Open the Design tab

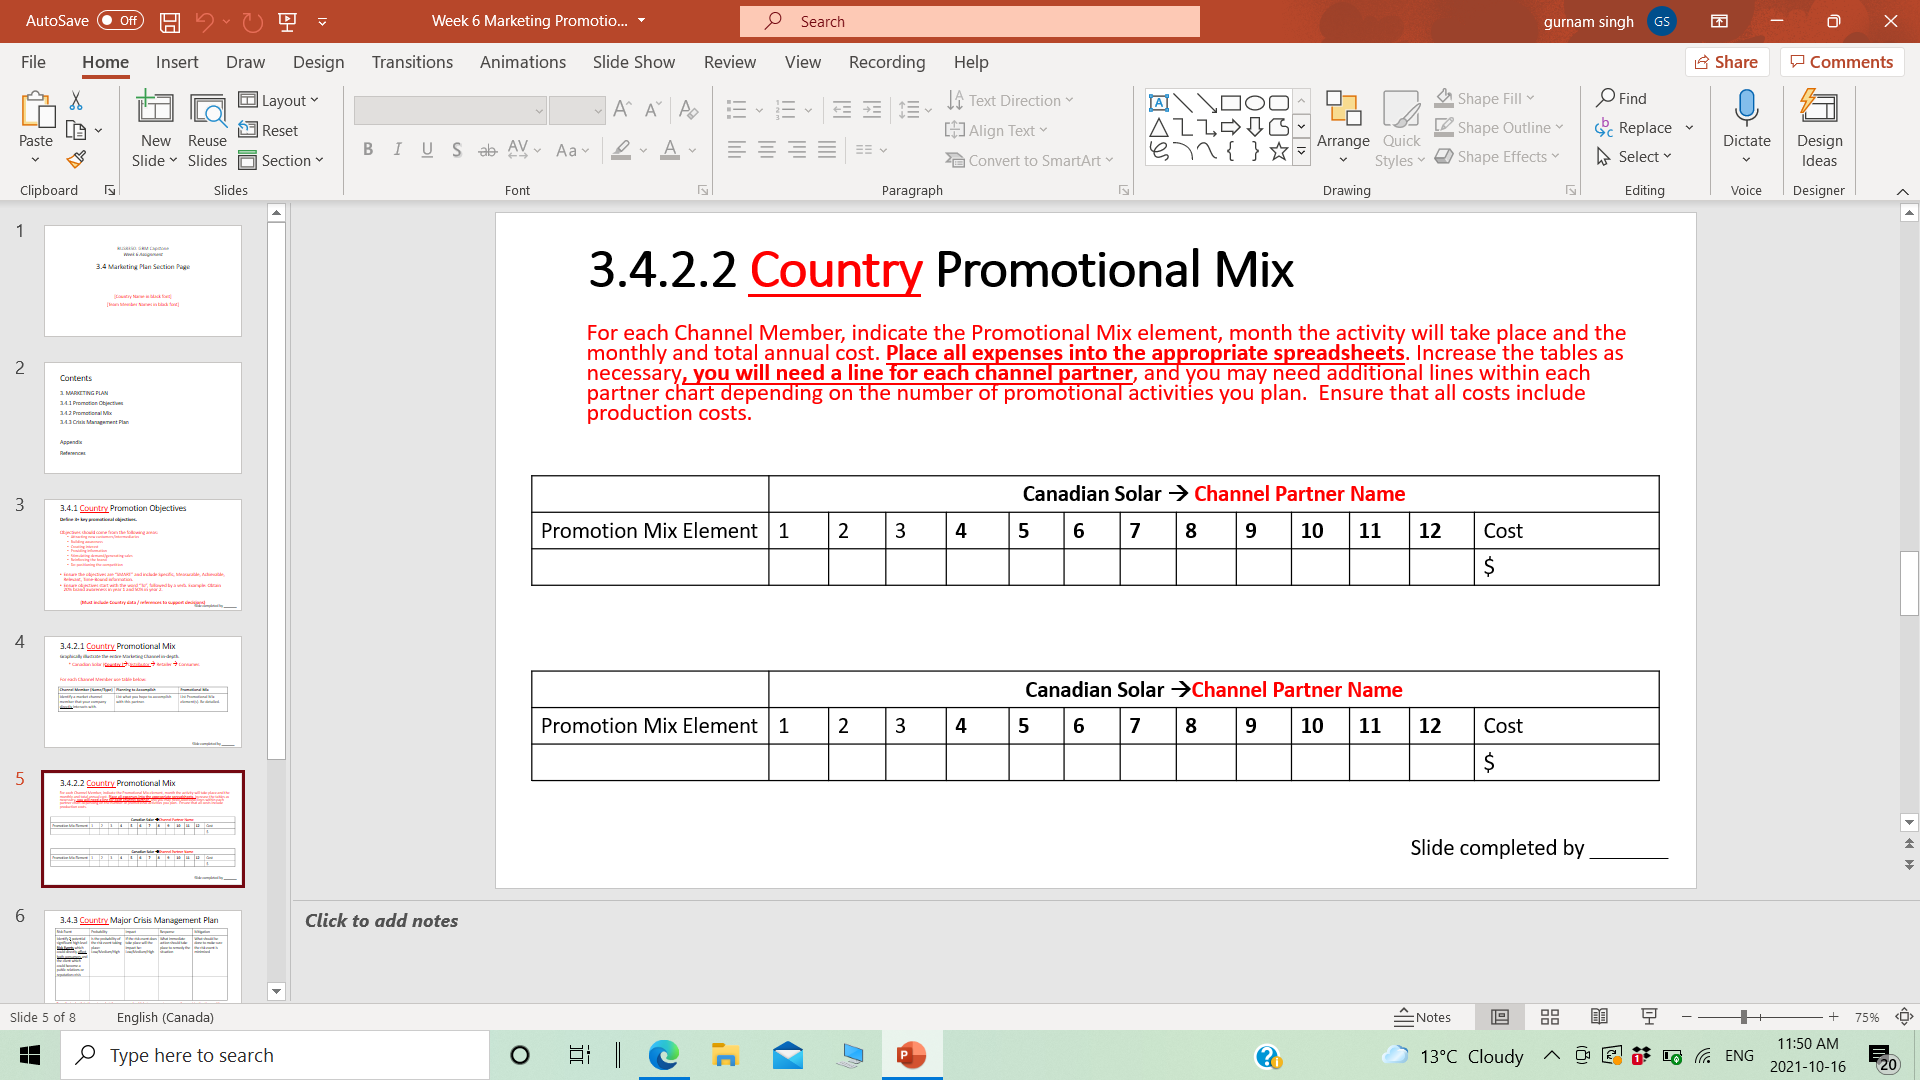319,62
